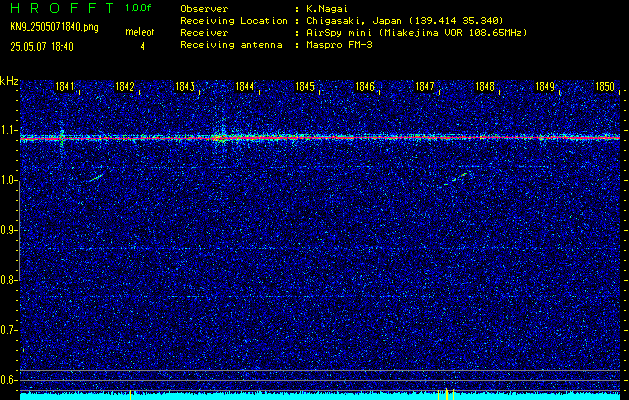
Task: Click the 1841 time marker
Action: tap(65, 87)
